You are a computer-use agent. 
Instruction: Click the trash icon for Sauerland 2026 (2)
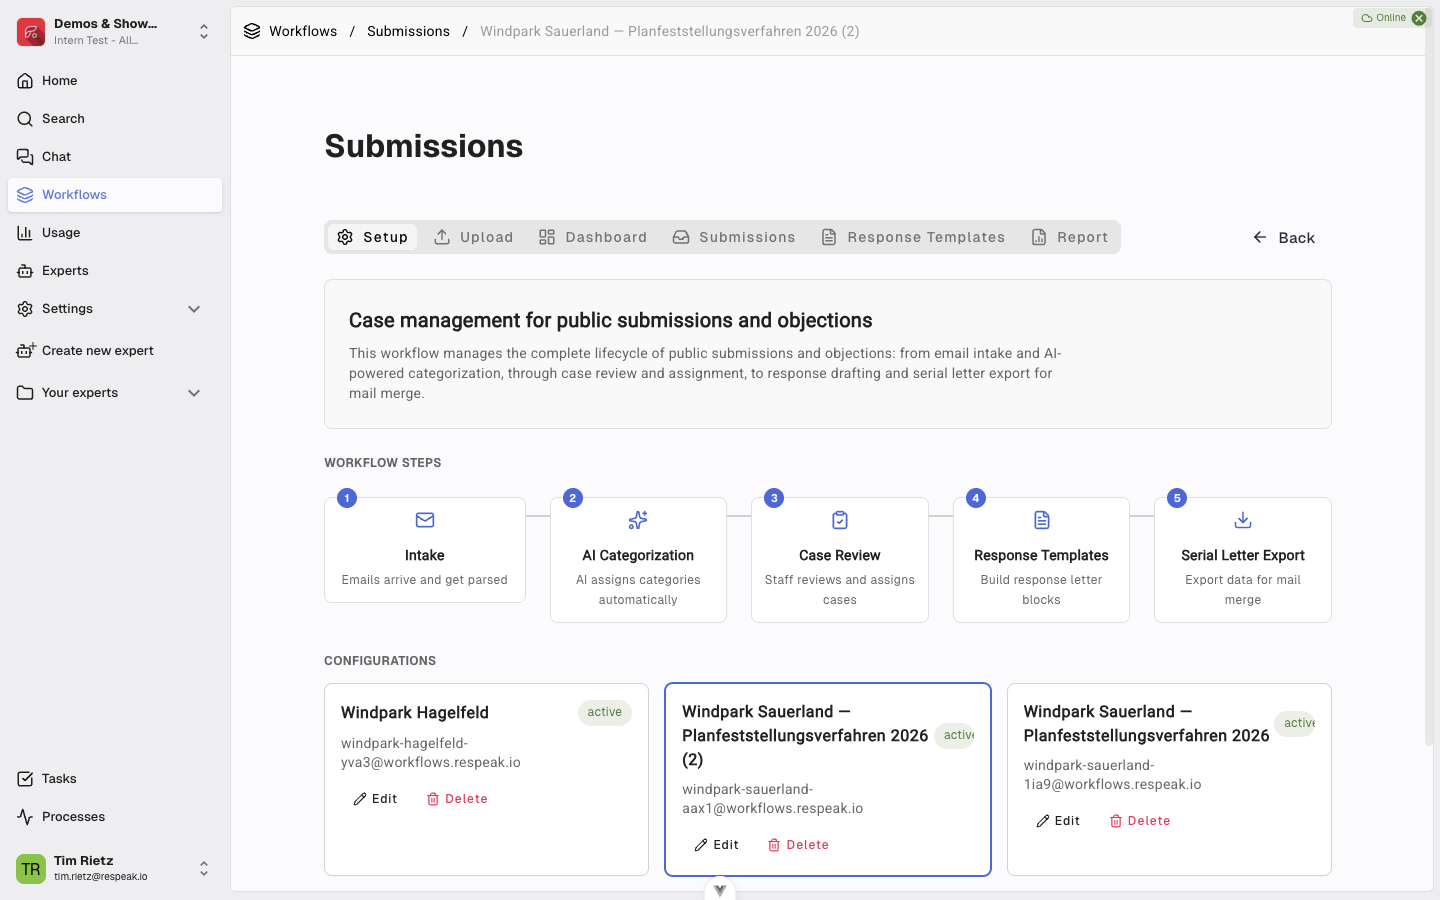coord(774,845)
